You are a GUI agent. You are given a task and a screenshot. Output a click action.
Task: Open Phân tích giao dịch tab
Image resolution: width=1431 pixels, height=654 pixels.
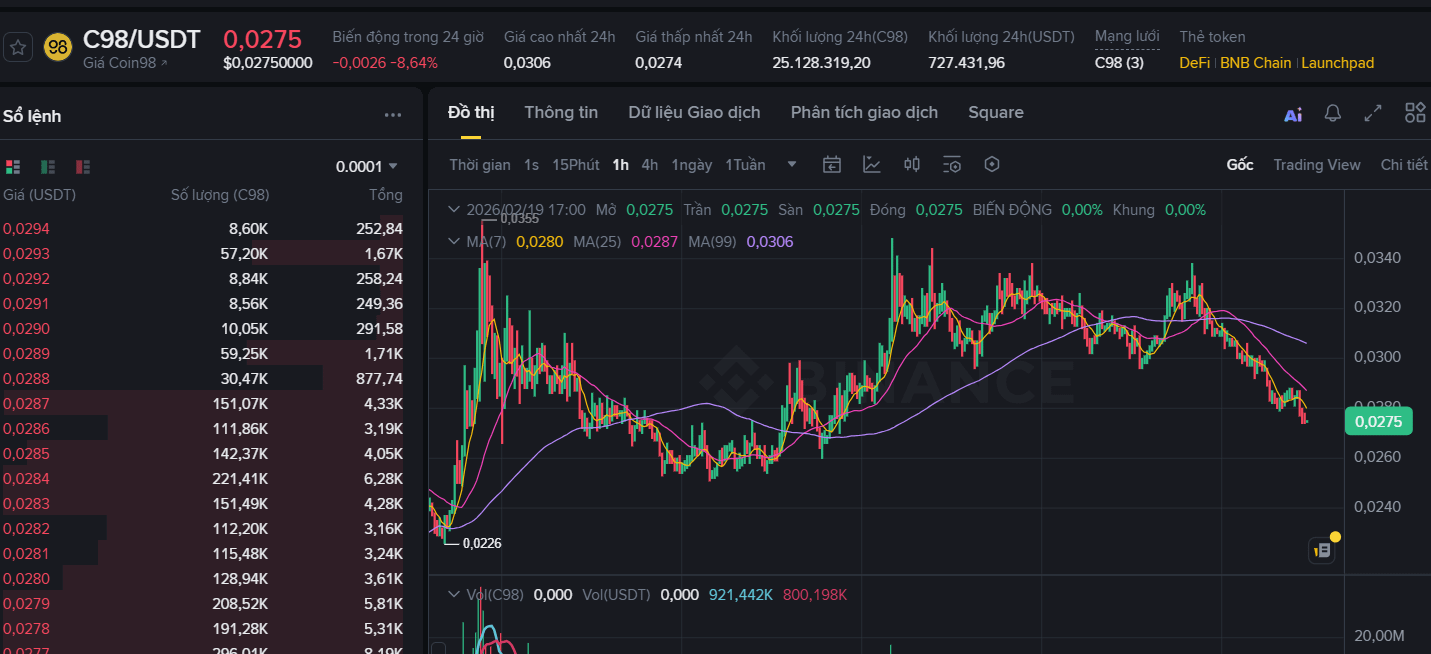coord(864,112)
